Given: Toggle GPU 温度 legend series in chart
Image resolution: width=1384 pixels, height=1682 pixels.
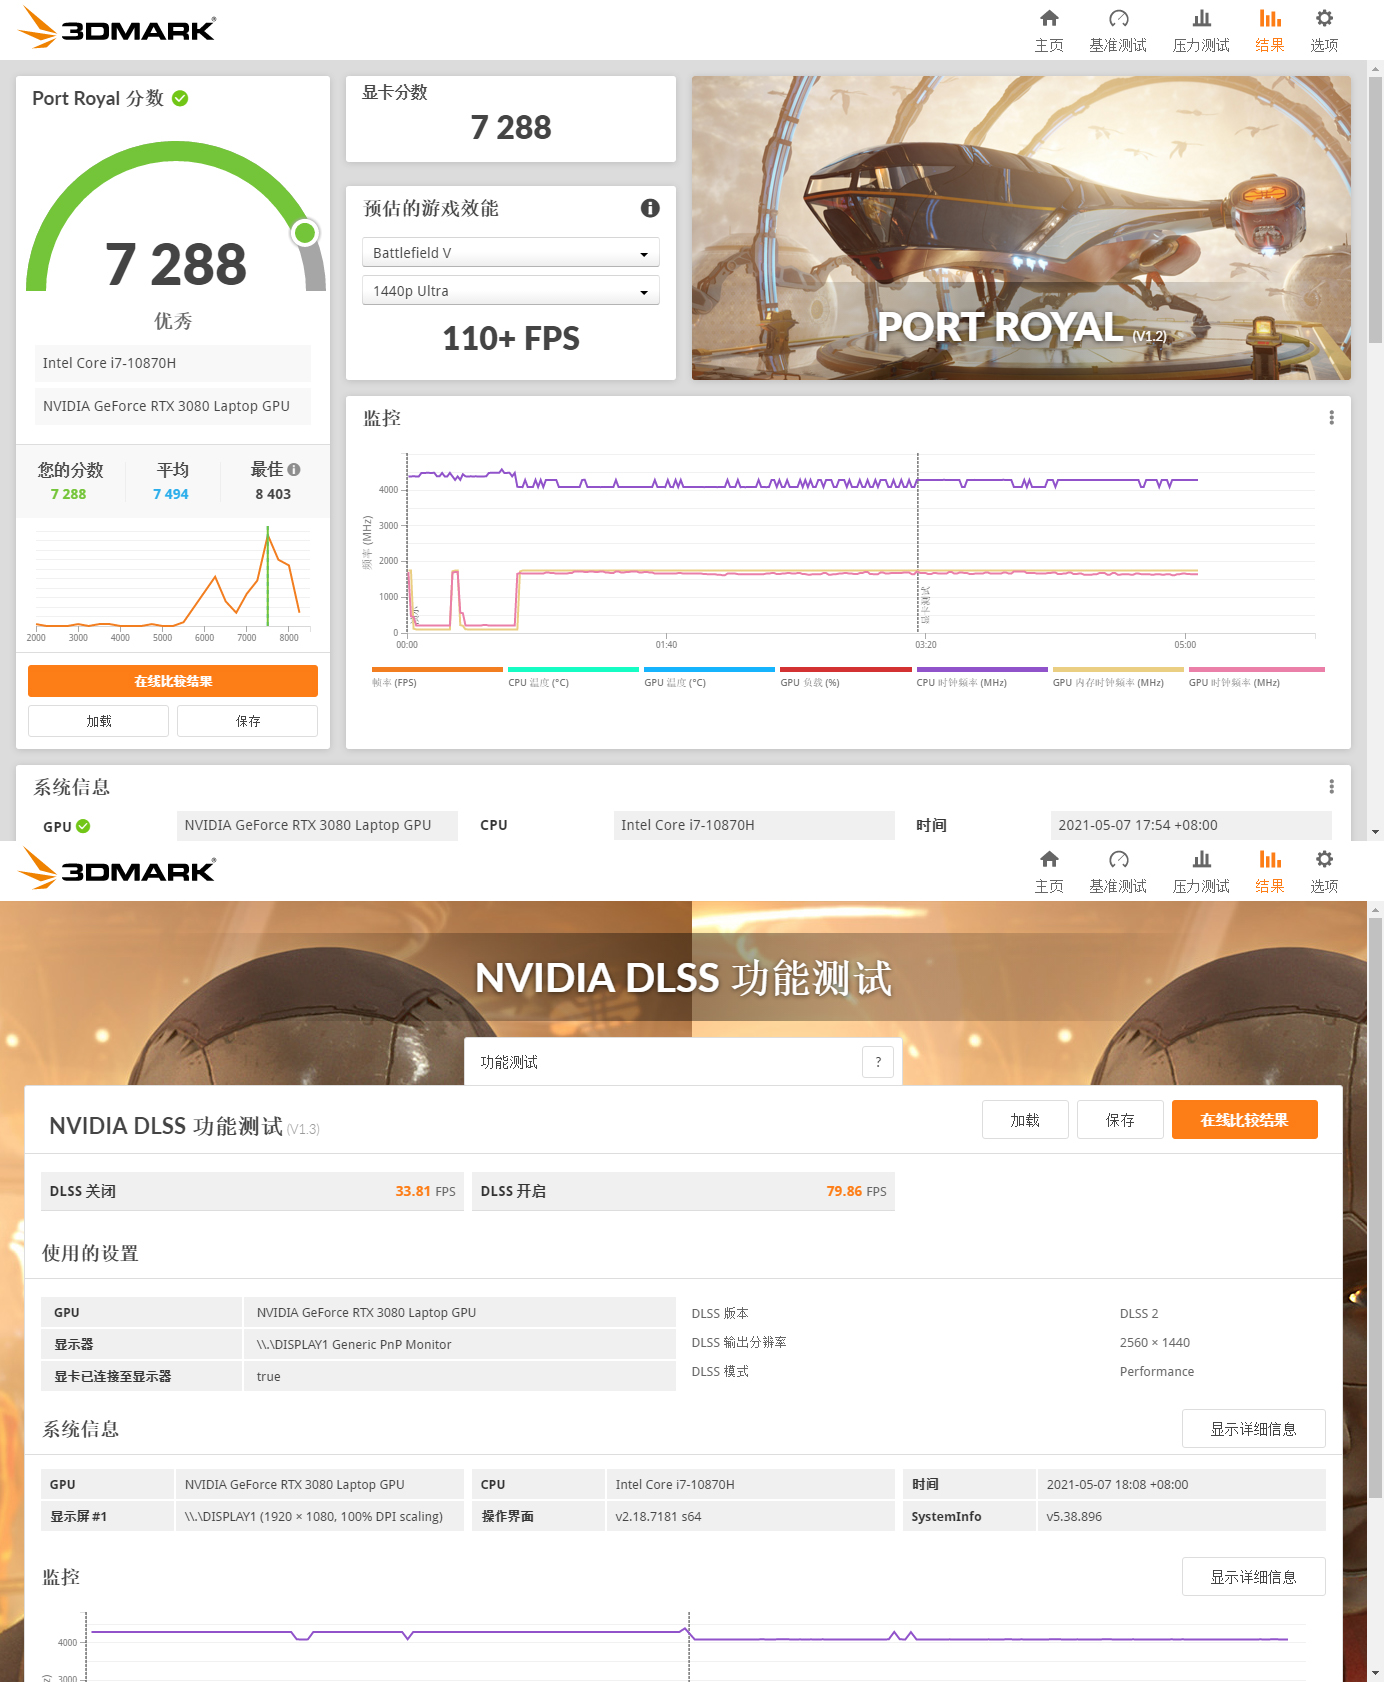Looking at the screenshot, I should [x=709, y=677].
